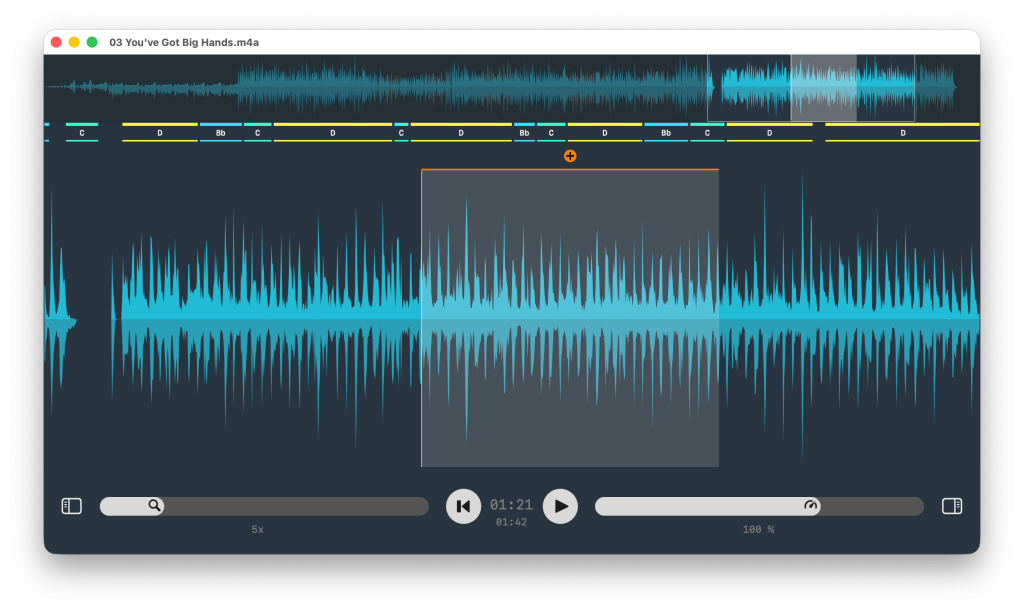Screen dimensions: 1024x612
Task: Click the second Bb chord label
Action: [523, 131]
